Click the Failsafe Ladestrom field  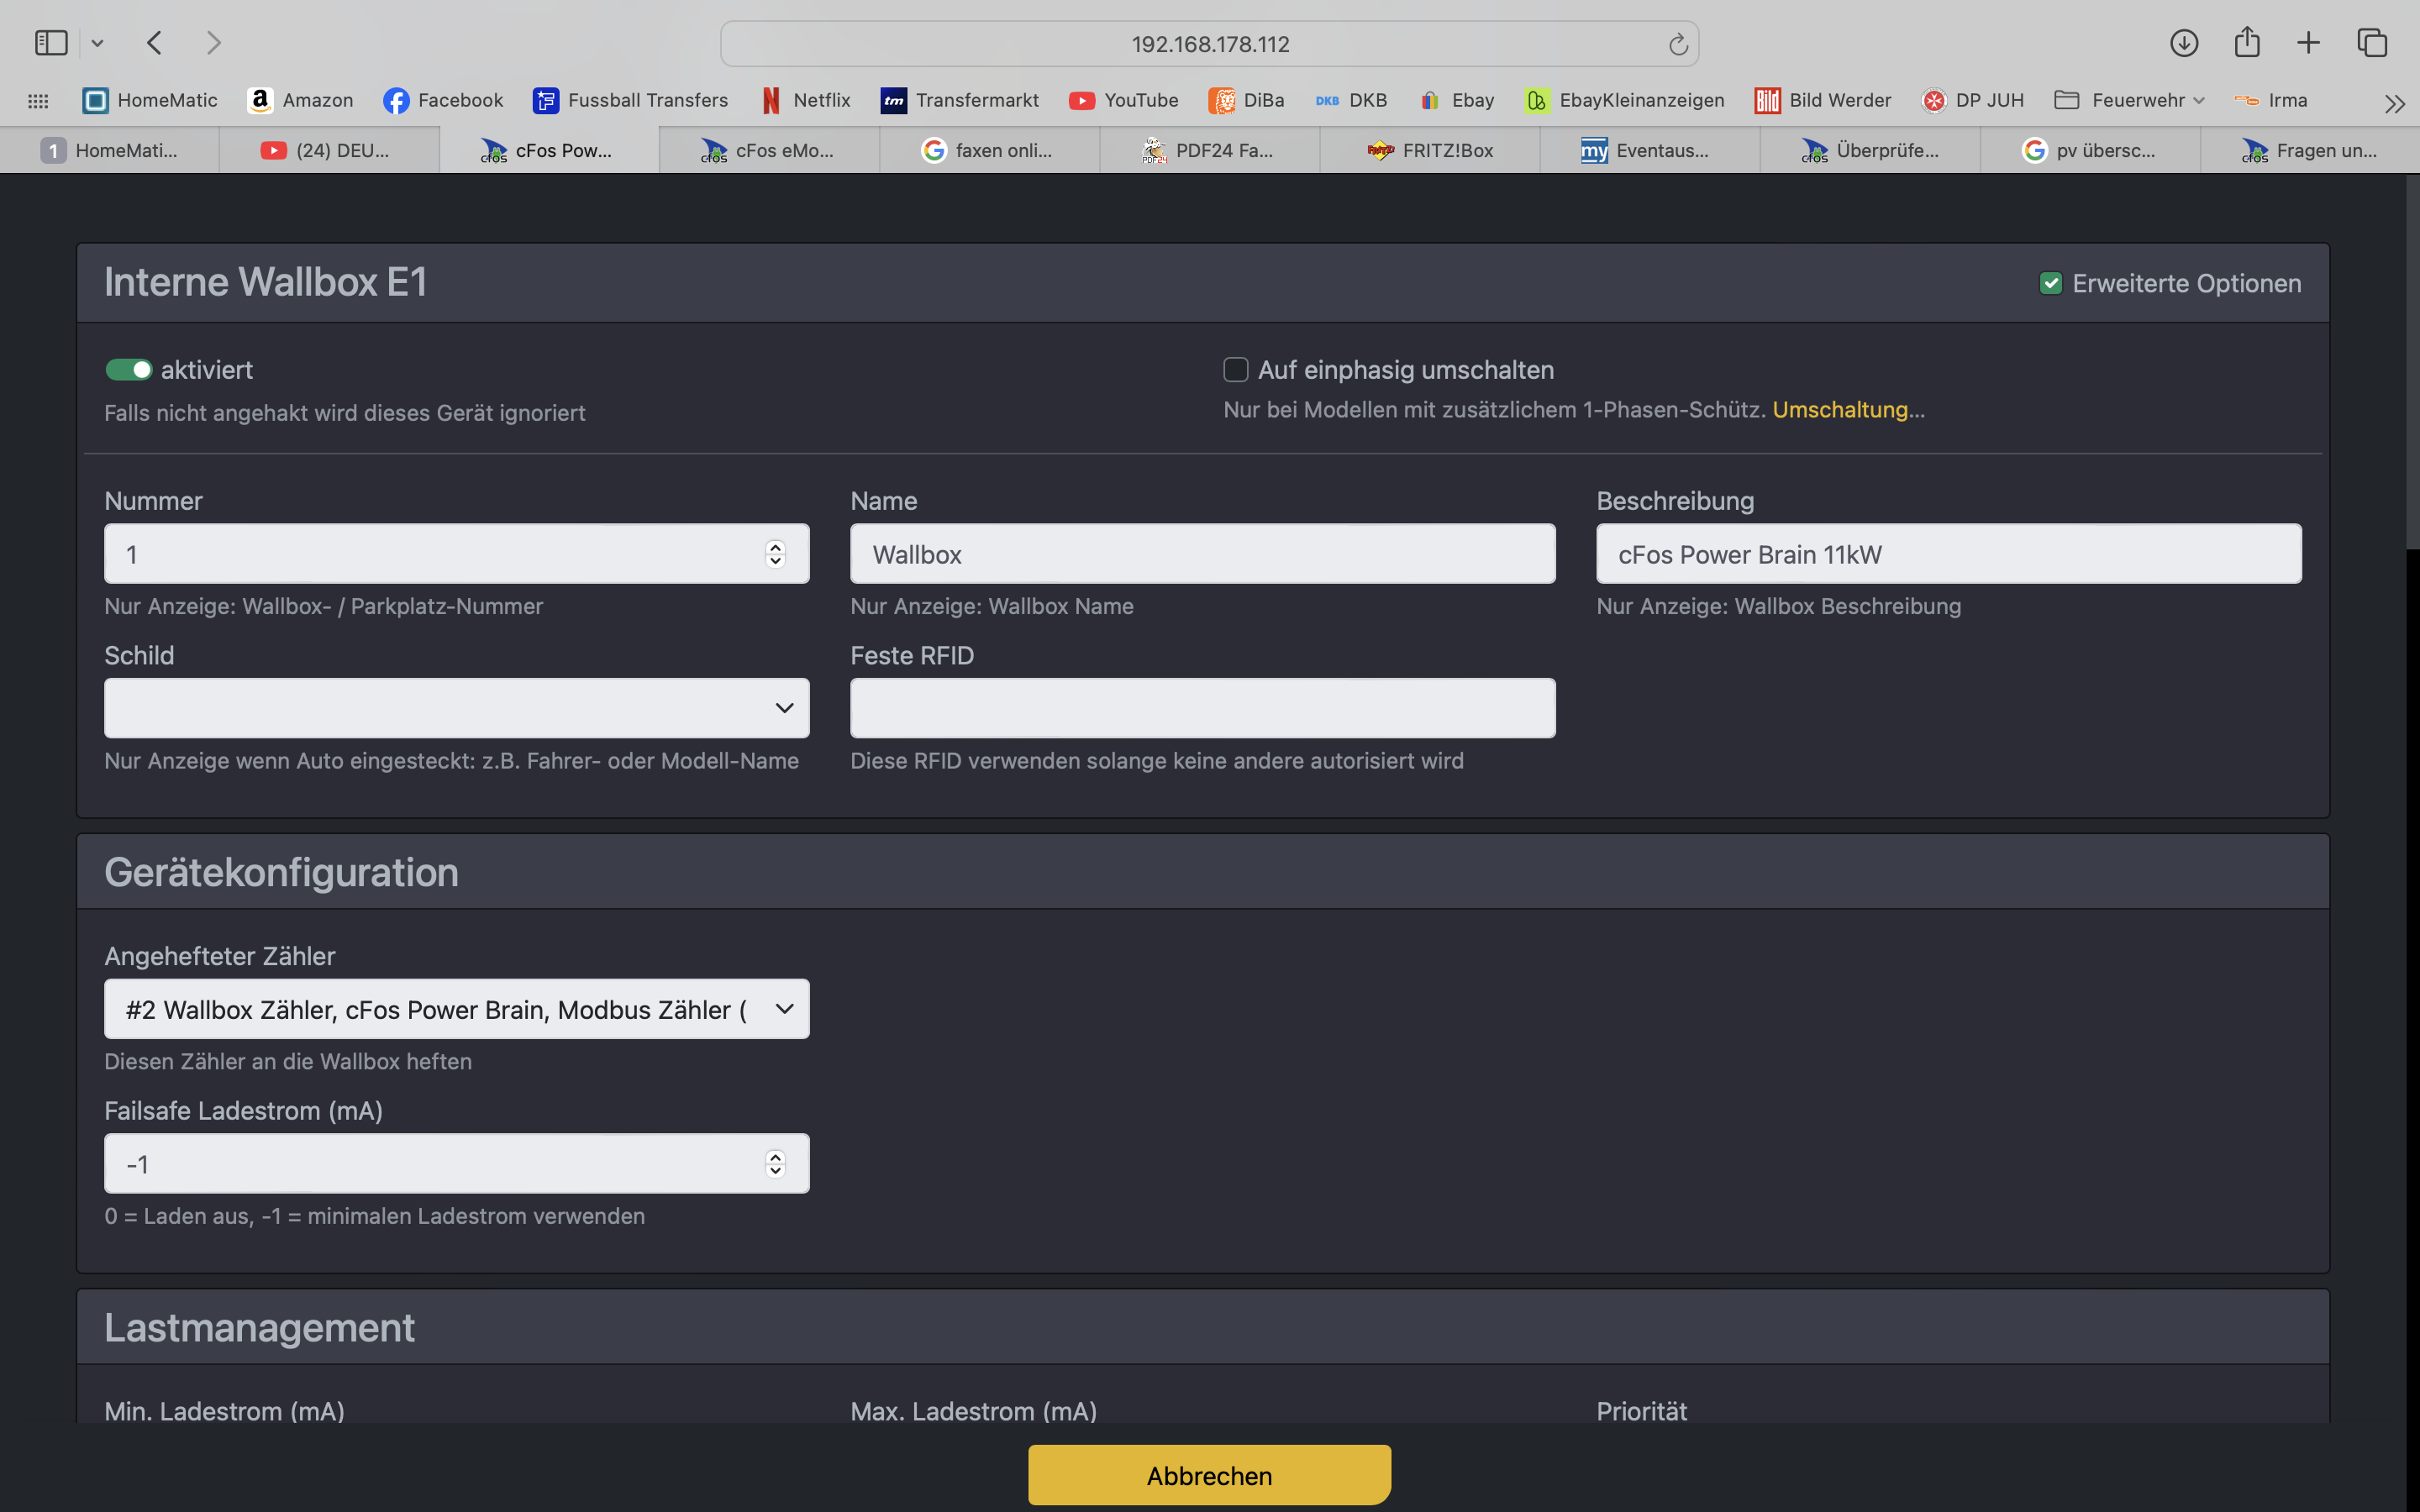[x=457, y=1164]
